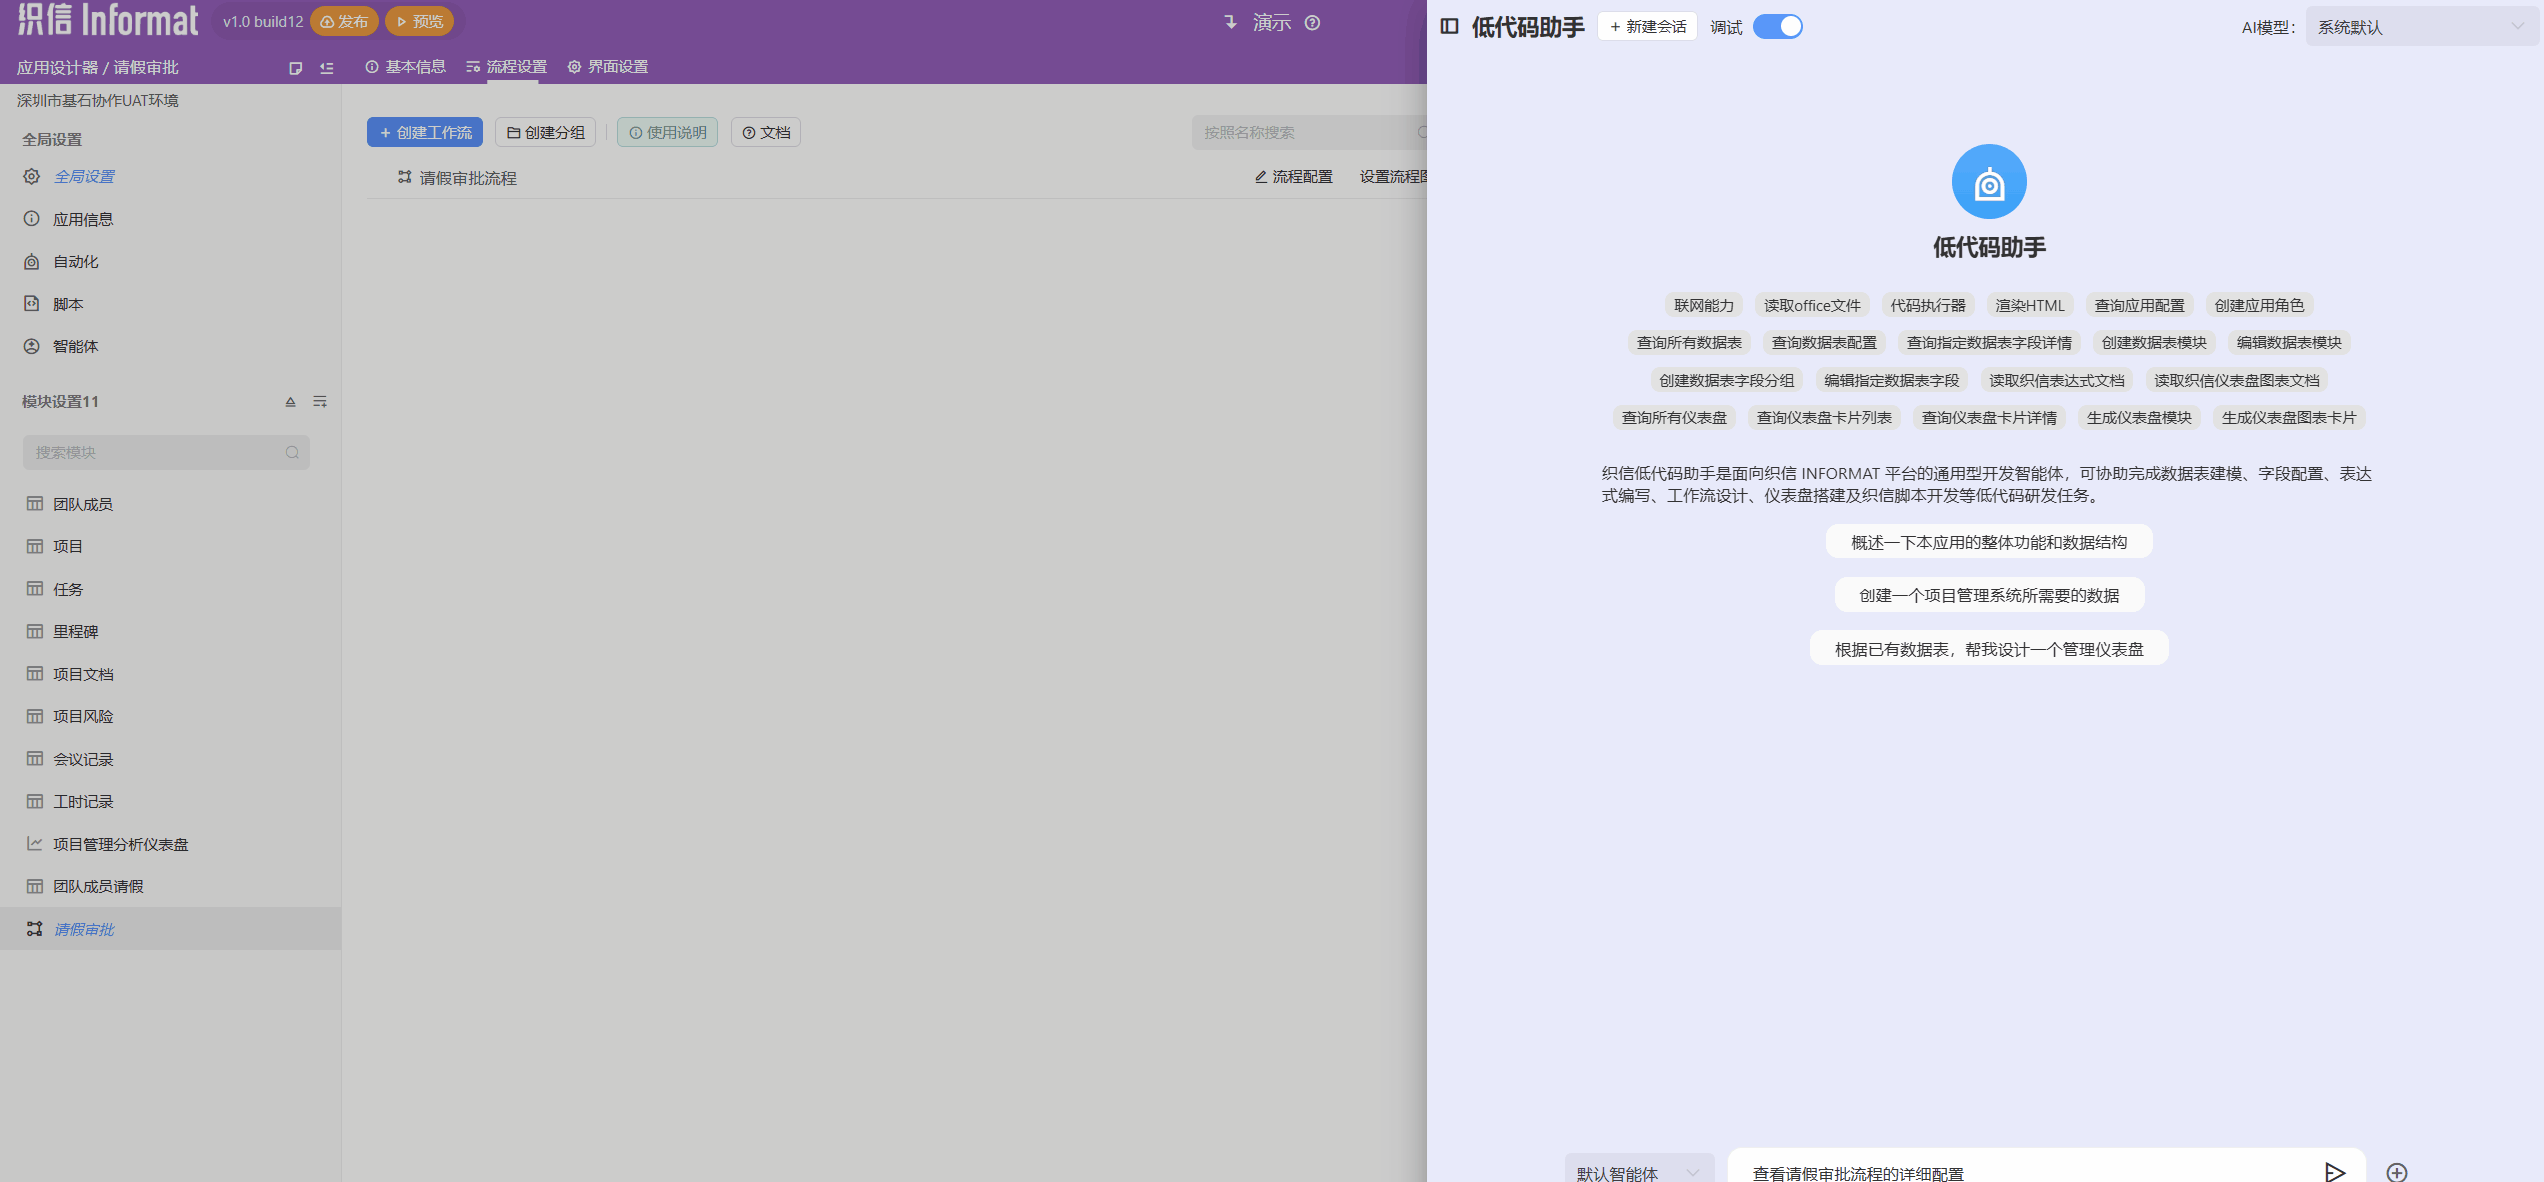
Task: Click the plus-circle icon beside the chat input
Action: pyautogui.click(x=2397, y=1172)
